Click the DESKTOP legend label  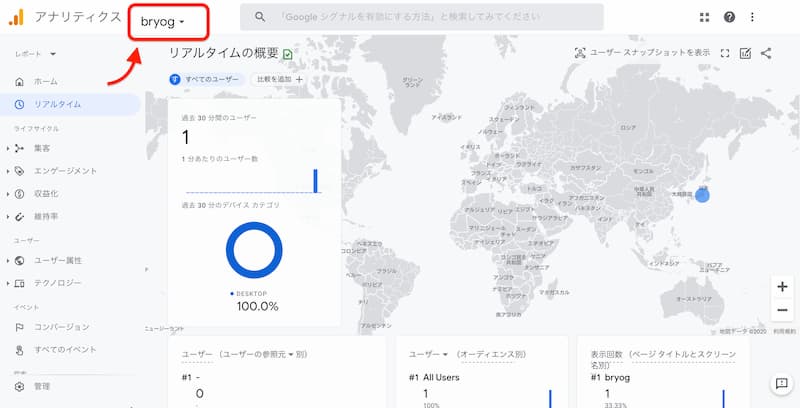(252, 294)
